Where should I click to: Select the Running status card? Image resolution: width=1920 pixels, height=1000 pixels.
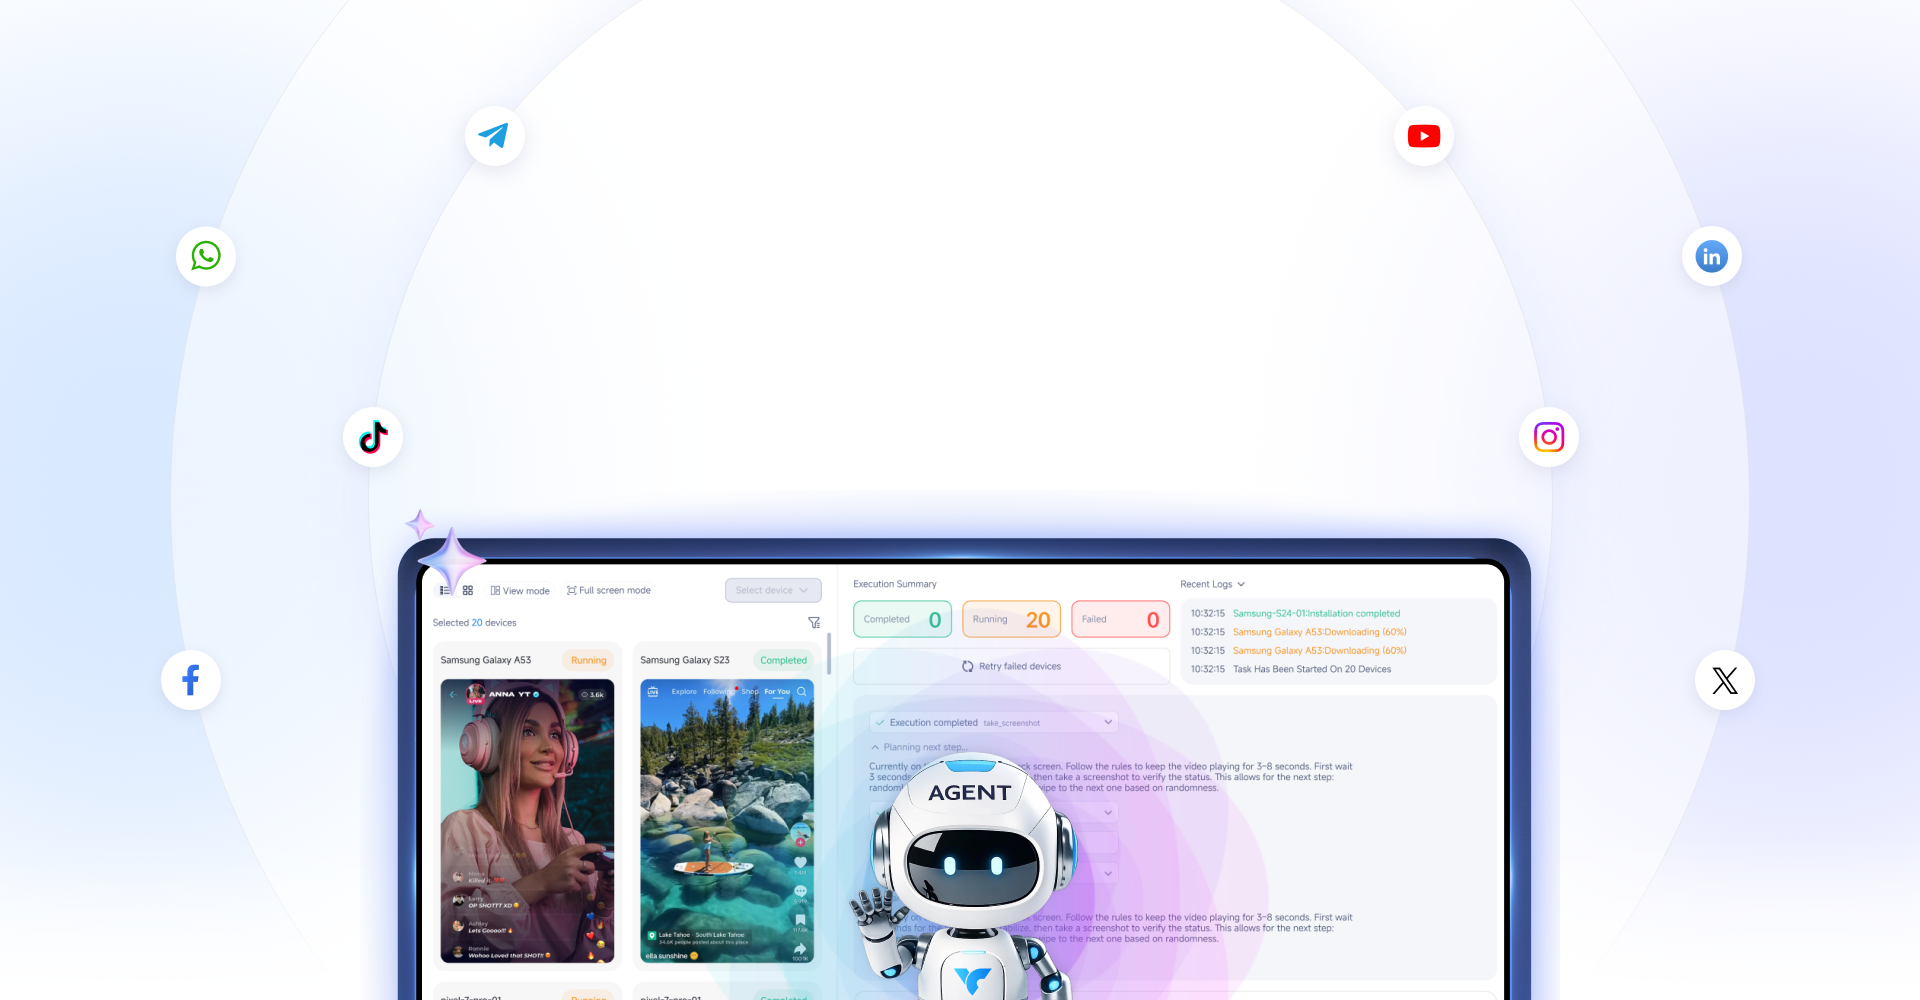point(1010,620)
